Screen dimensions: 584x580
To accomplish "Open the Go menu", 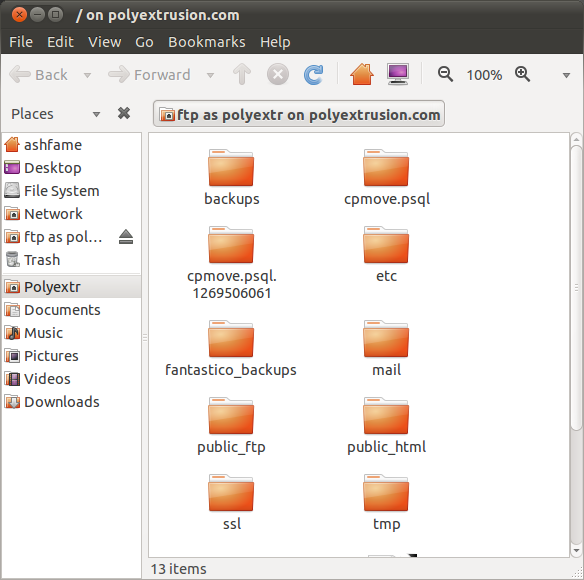I will coord(144,42).
